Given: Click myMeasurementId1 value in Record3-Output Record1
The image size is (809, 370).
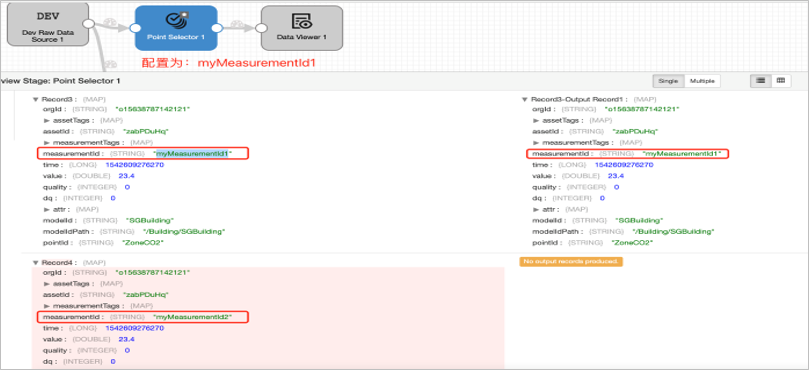Looking at the screenshot, I should (682, 153).
